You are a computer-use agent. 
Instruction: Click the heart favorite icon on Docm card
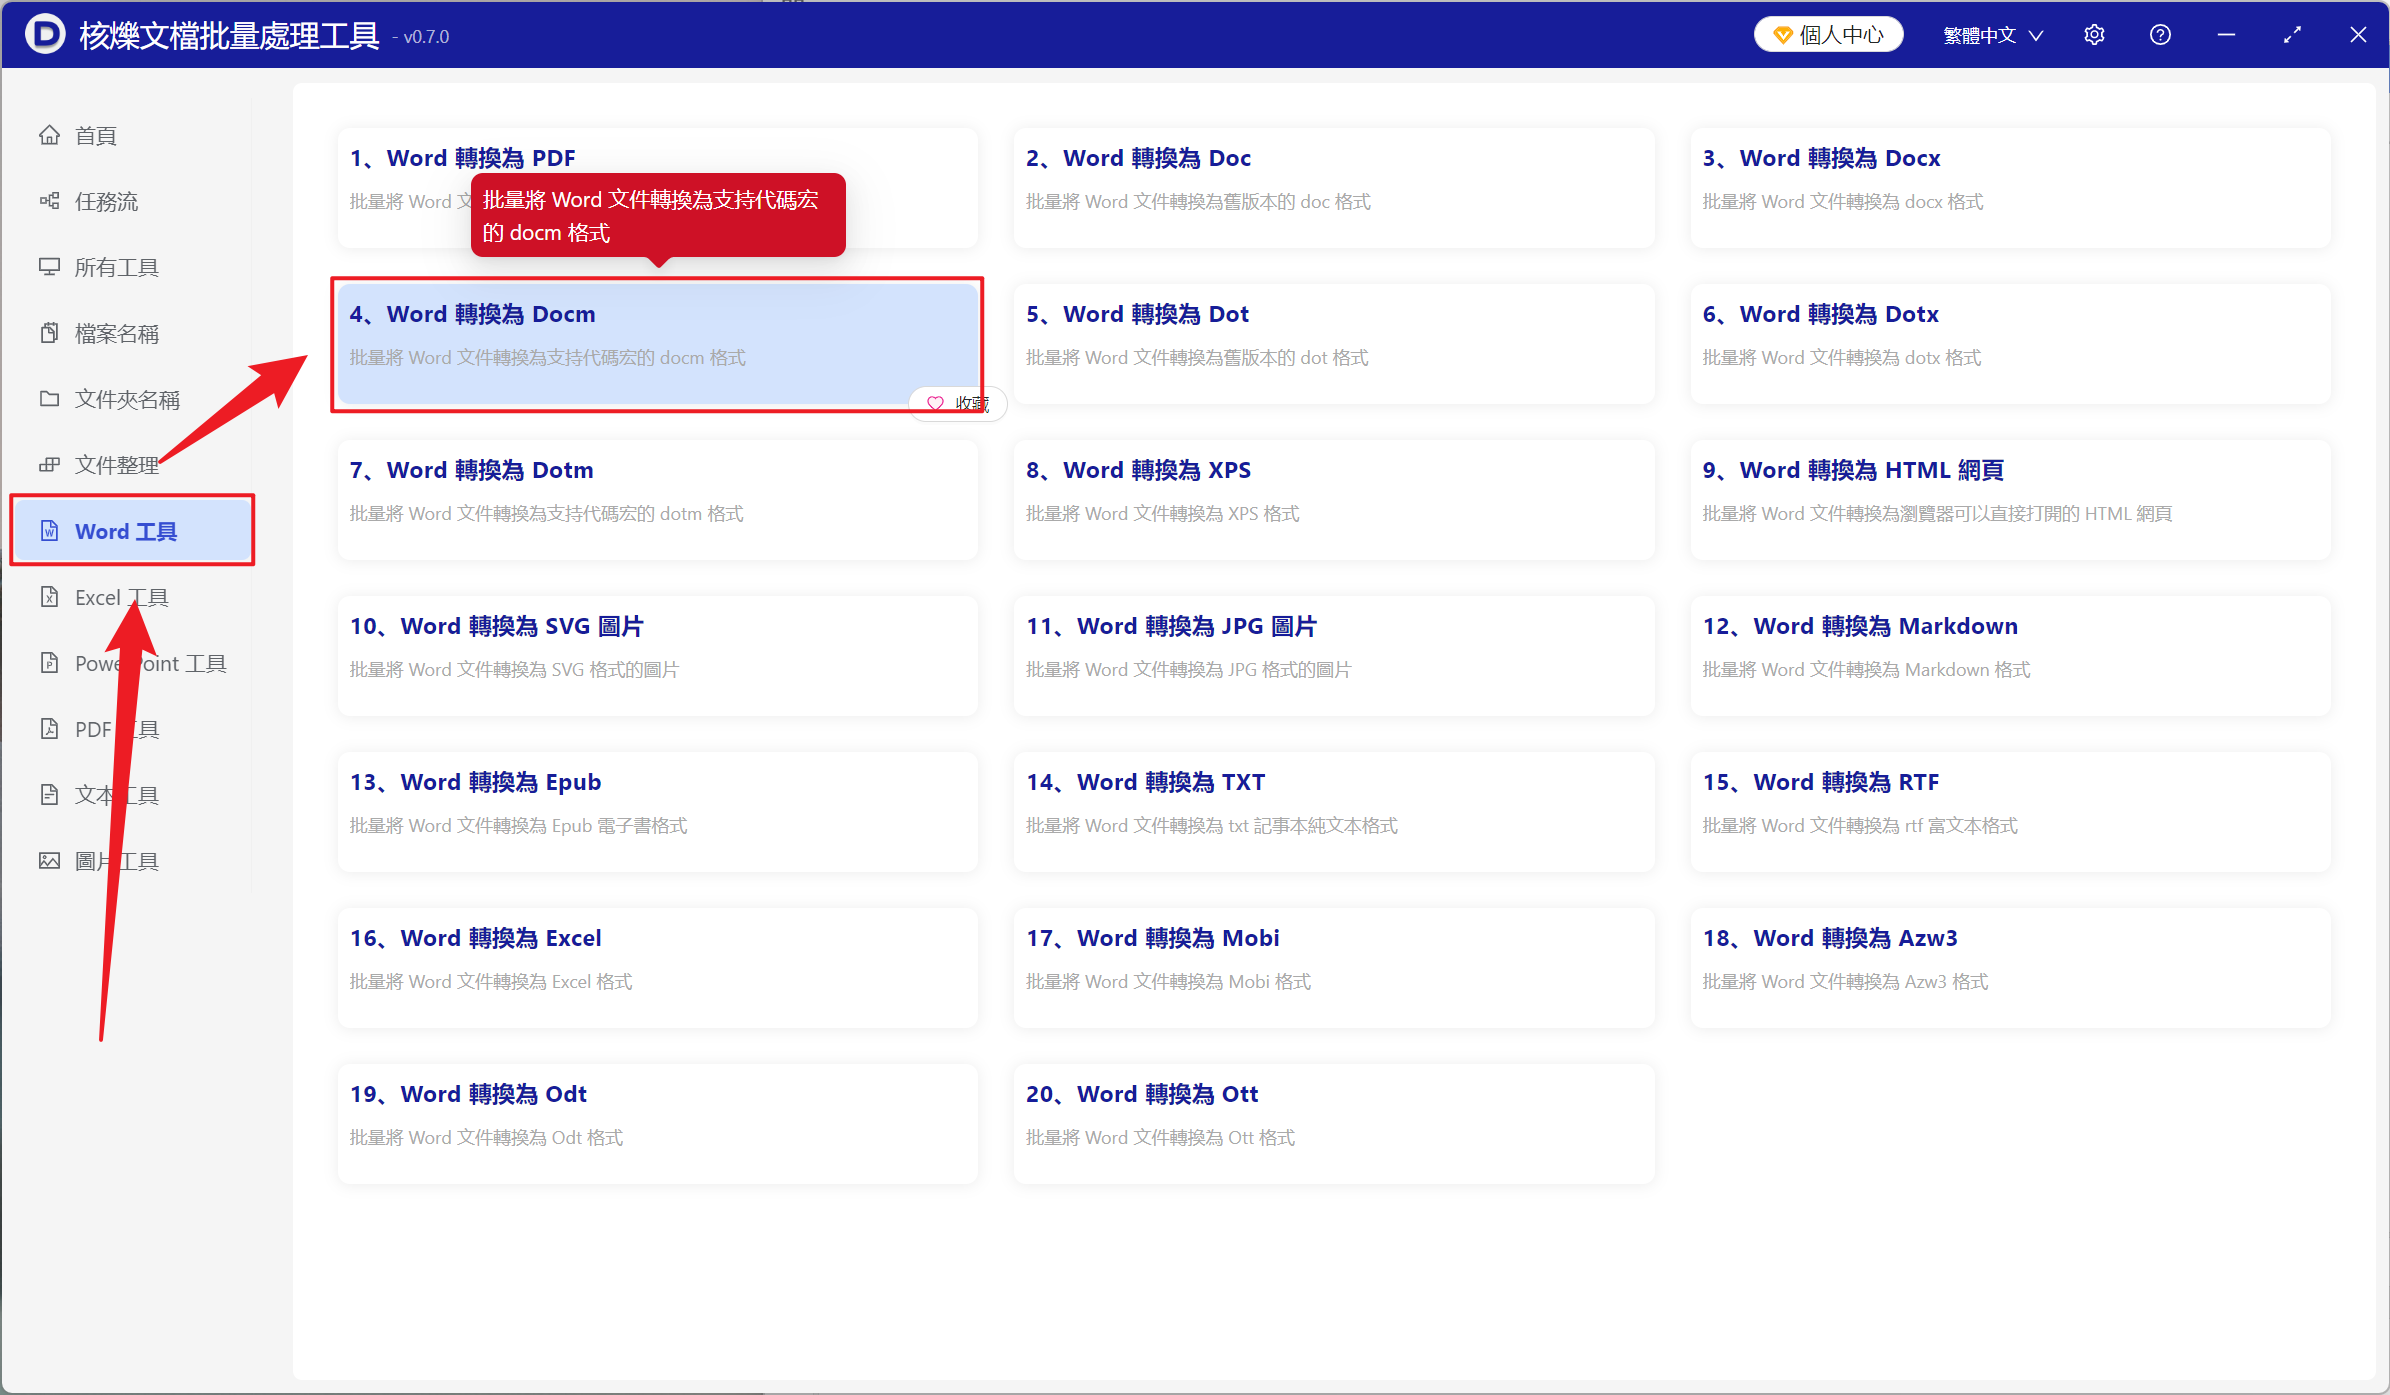935,404
